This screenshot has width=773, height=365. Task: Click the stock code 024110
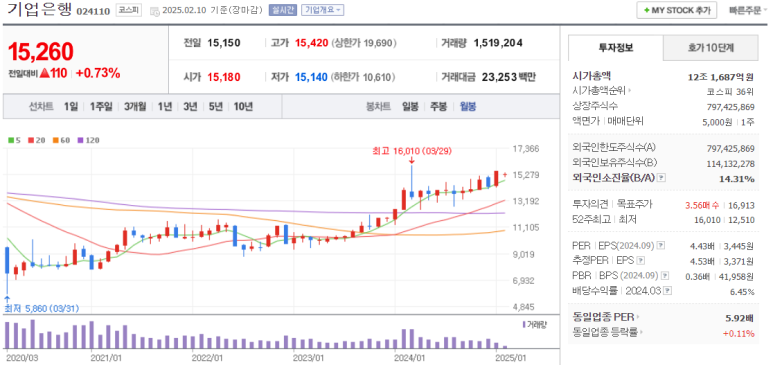(93, 11)
